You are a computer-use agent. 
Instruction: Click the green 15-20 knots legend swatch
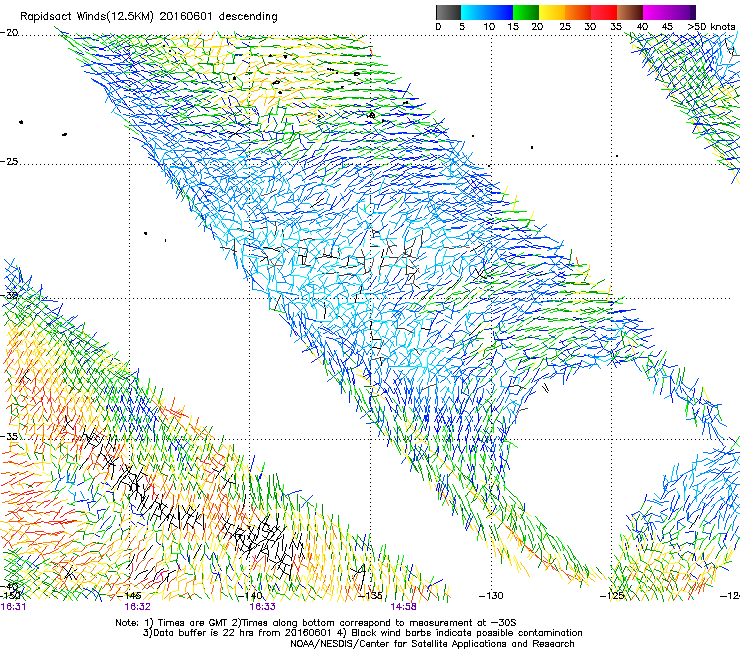[x=526, y=12]
